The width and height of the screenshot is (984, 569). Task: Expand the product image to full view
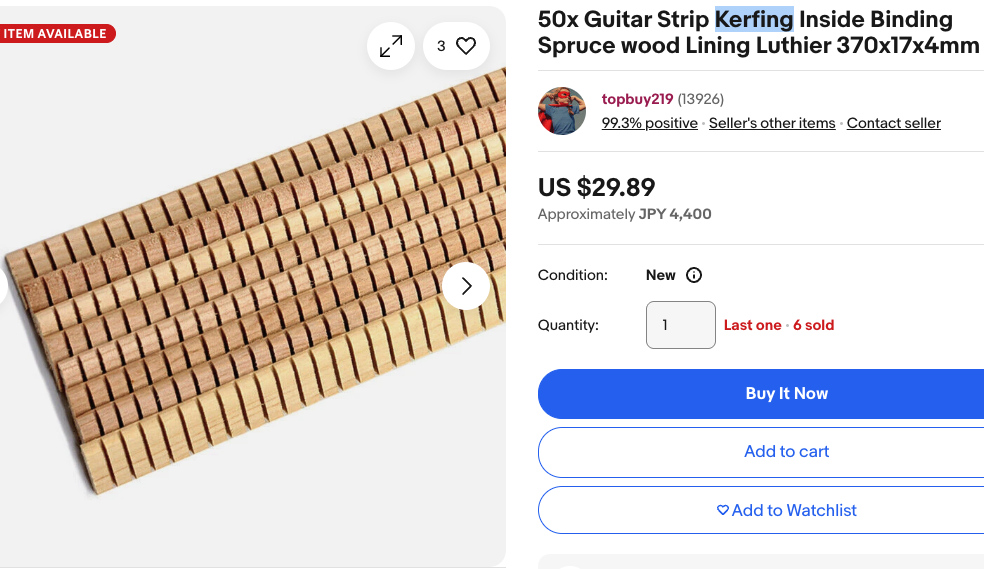(391, 46)
